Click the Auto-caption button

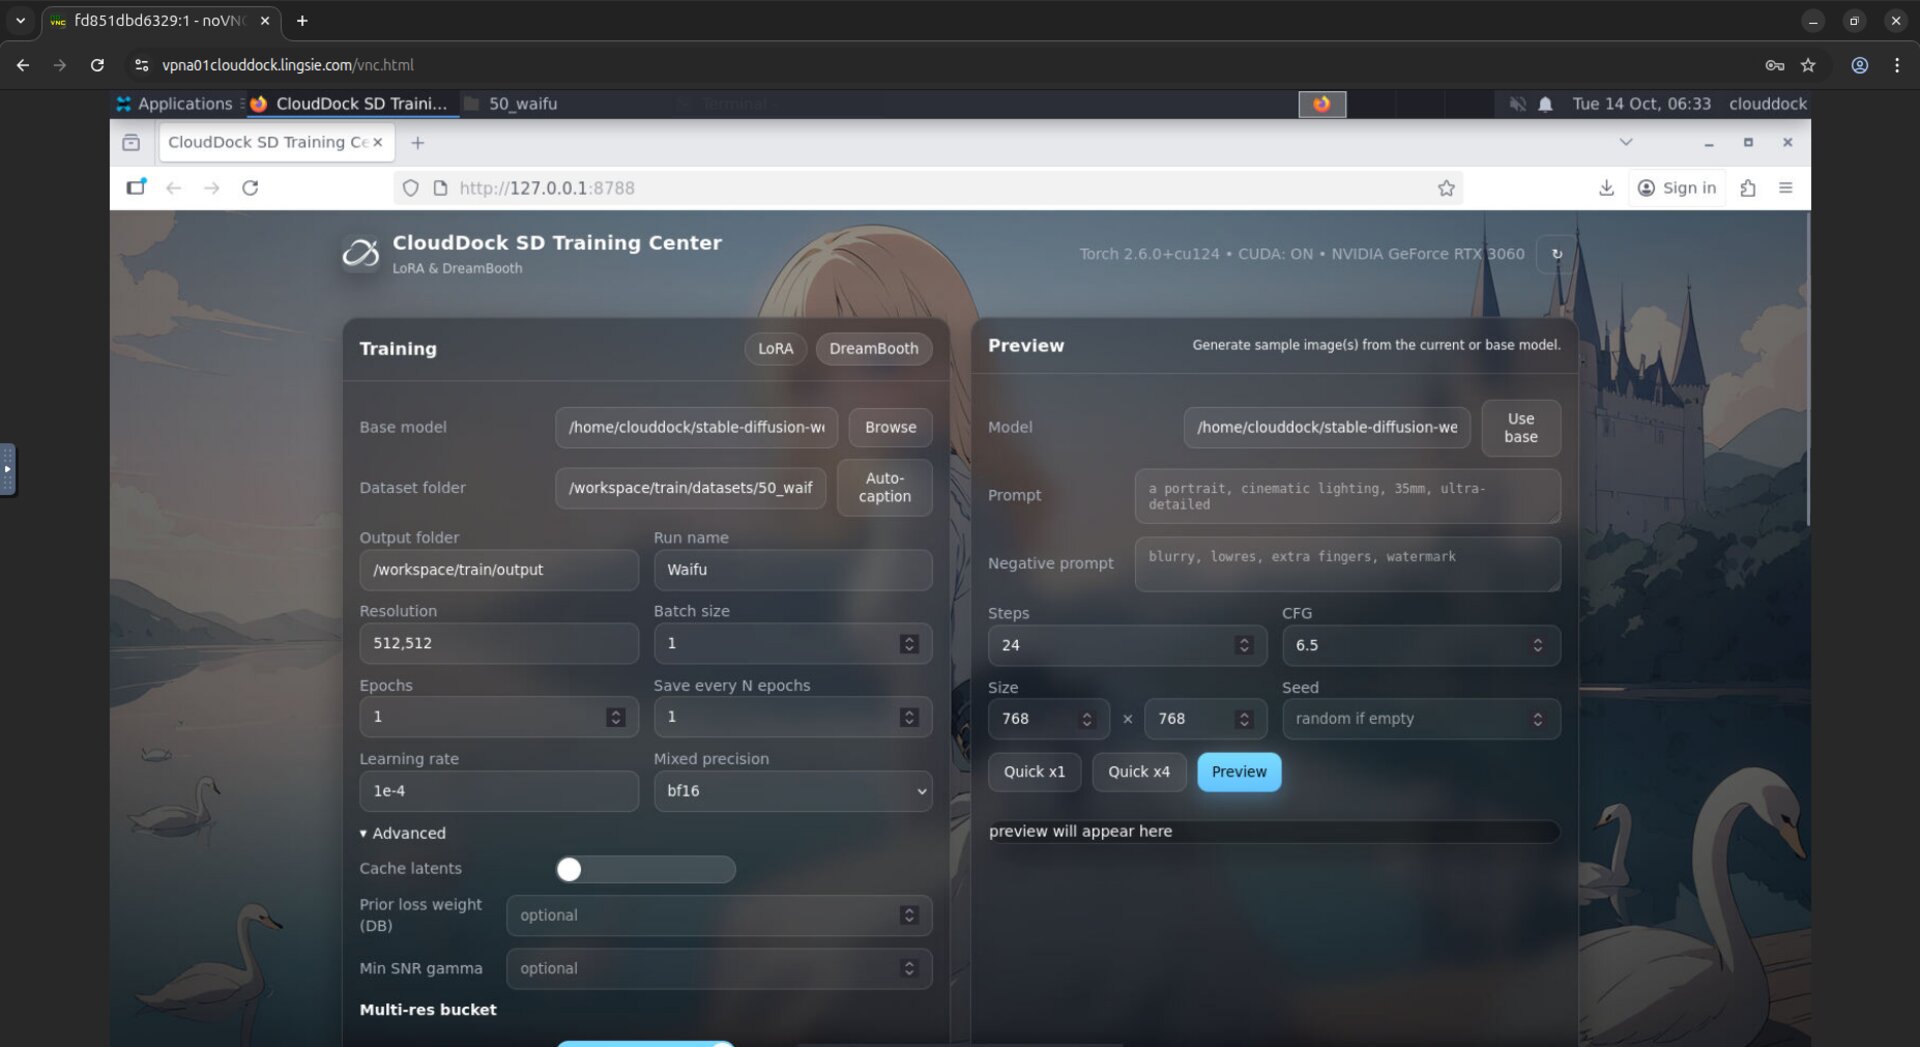[884, 487]
